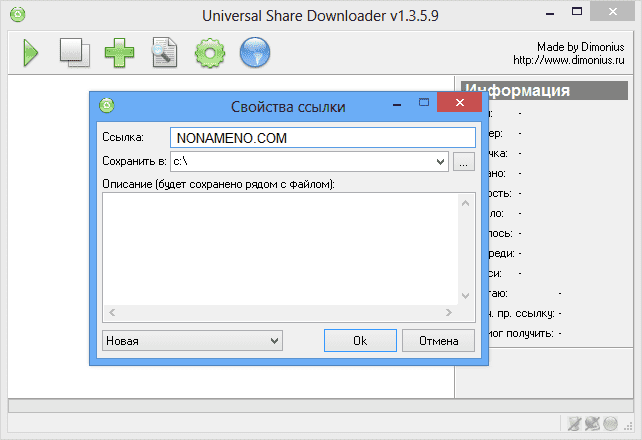The width and height of the screenshot is (642, 440).
Task: Click the round gray status bar icon
Action: (610, 424)
